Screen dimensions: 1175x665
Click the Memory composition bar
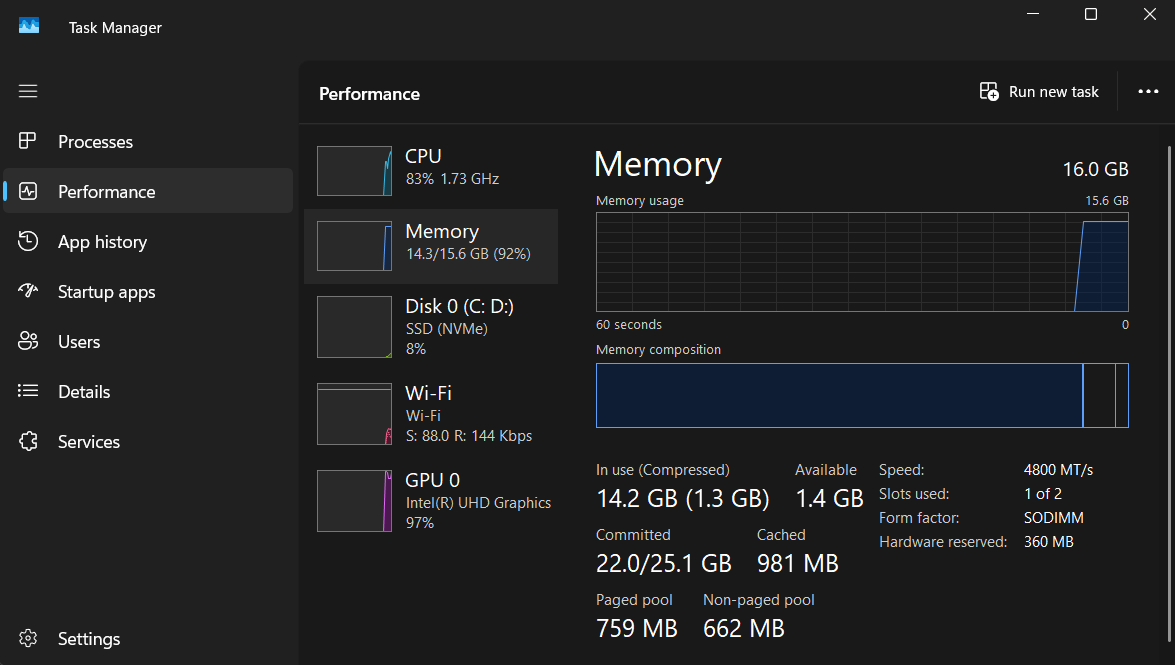pos(862,395)
